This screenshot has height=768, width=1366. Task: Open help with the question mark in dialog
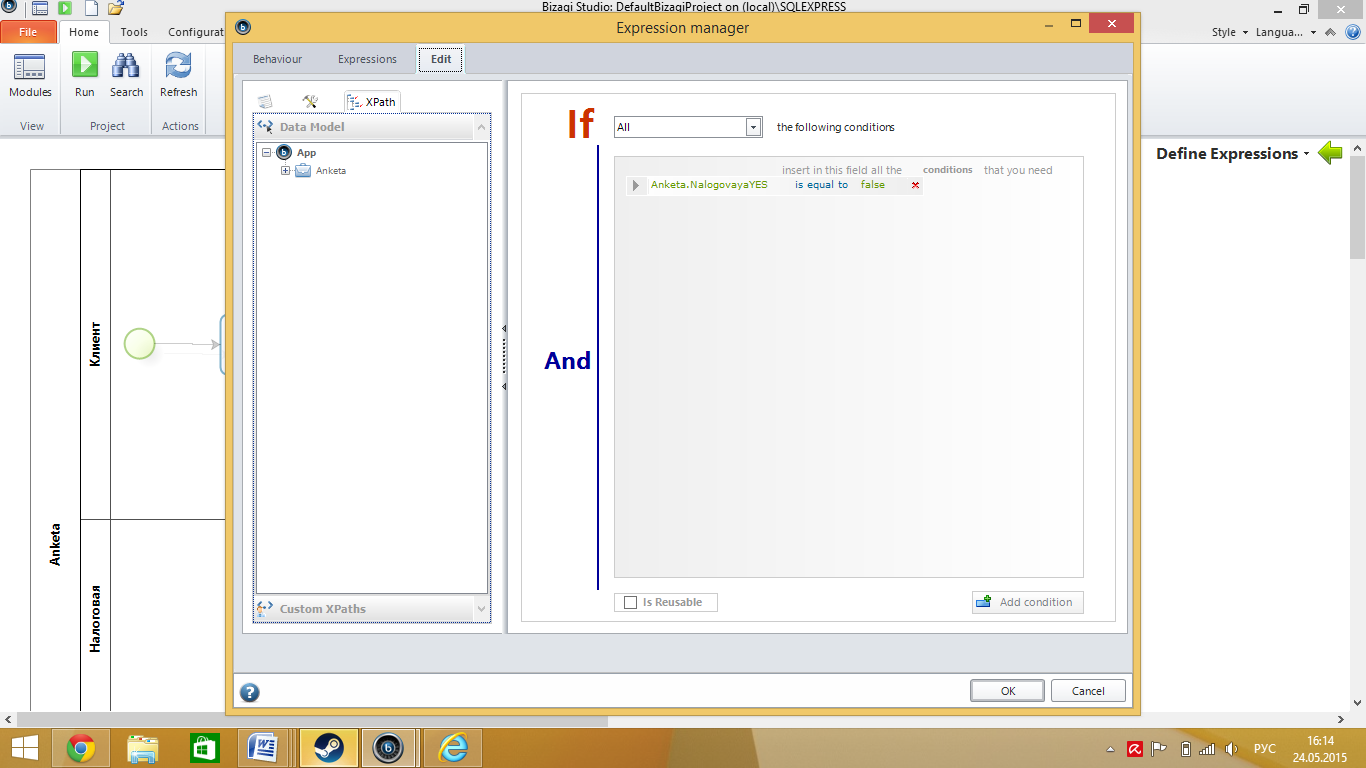(250, 692)
